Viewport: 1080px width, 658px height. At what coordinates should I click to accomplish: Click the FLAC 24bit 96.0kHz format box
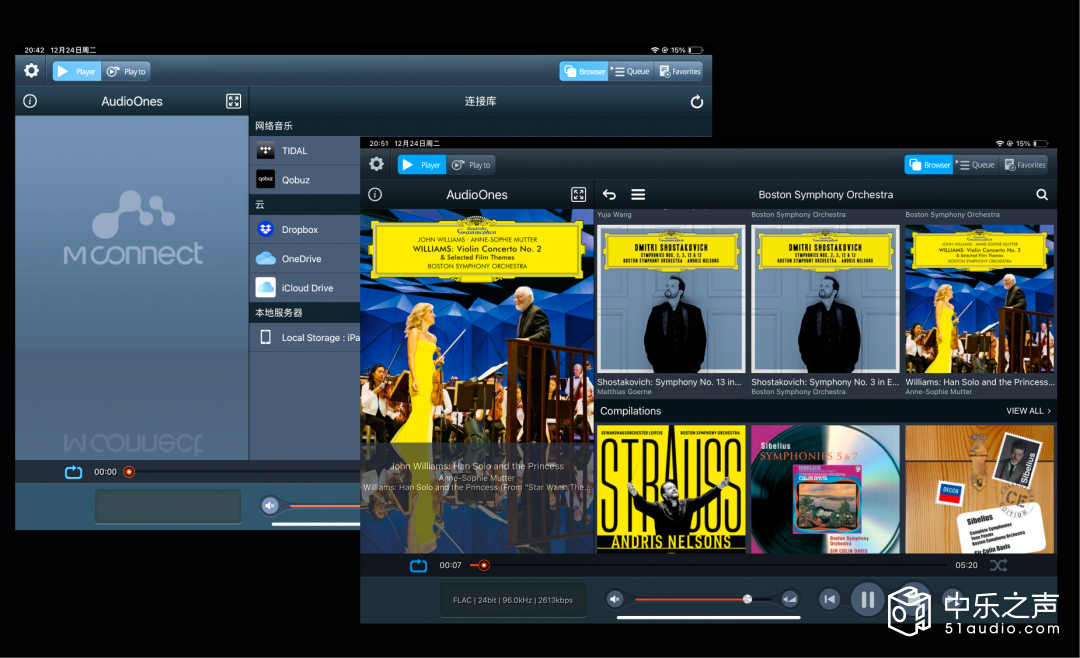tap(513, 600)
